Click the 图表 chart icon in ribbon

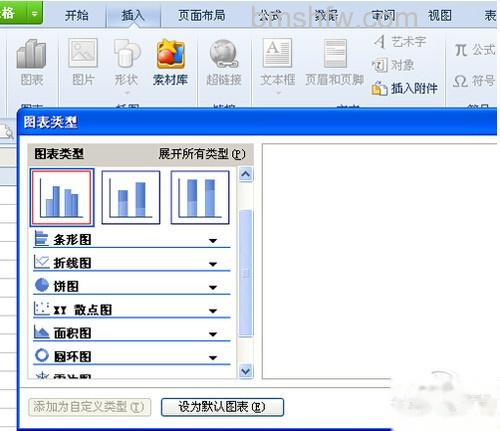coord(31,54)
